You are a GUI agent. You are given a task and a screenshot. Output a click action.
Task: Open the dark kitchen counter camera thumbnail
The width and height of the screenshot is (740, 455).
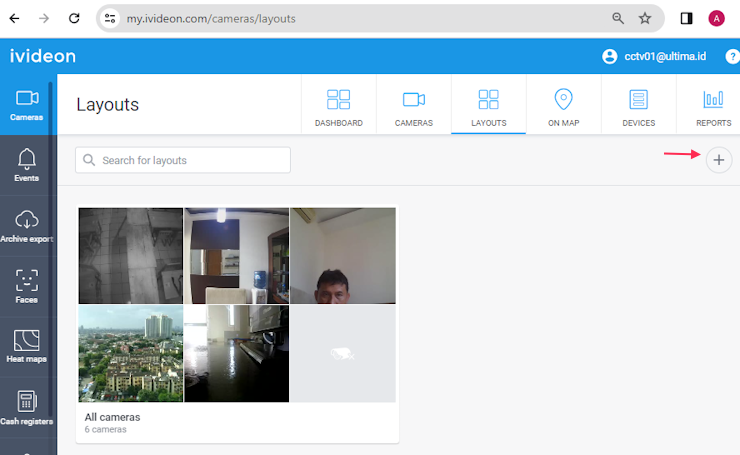click(236, 354)
